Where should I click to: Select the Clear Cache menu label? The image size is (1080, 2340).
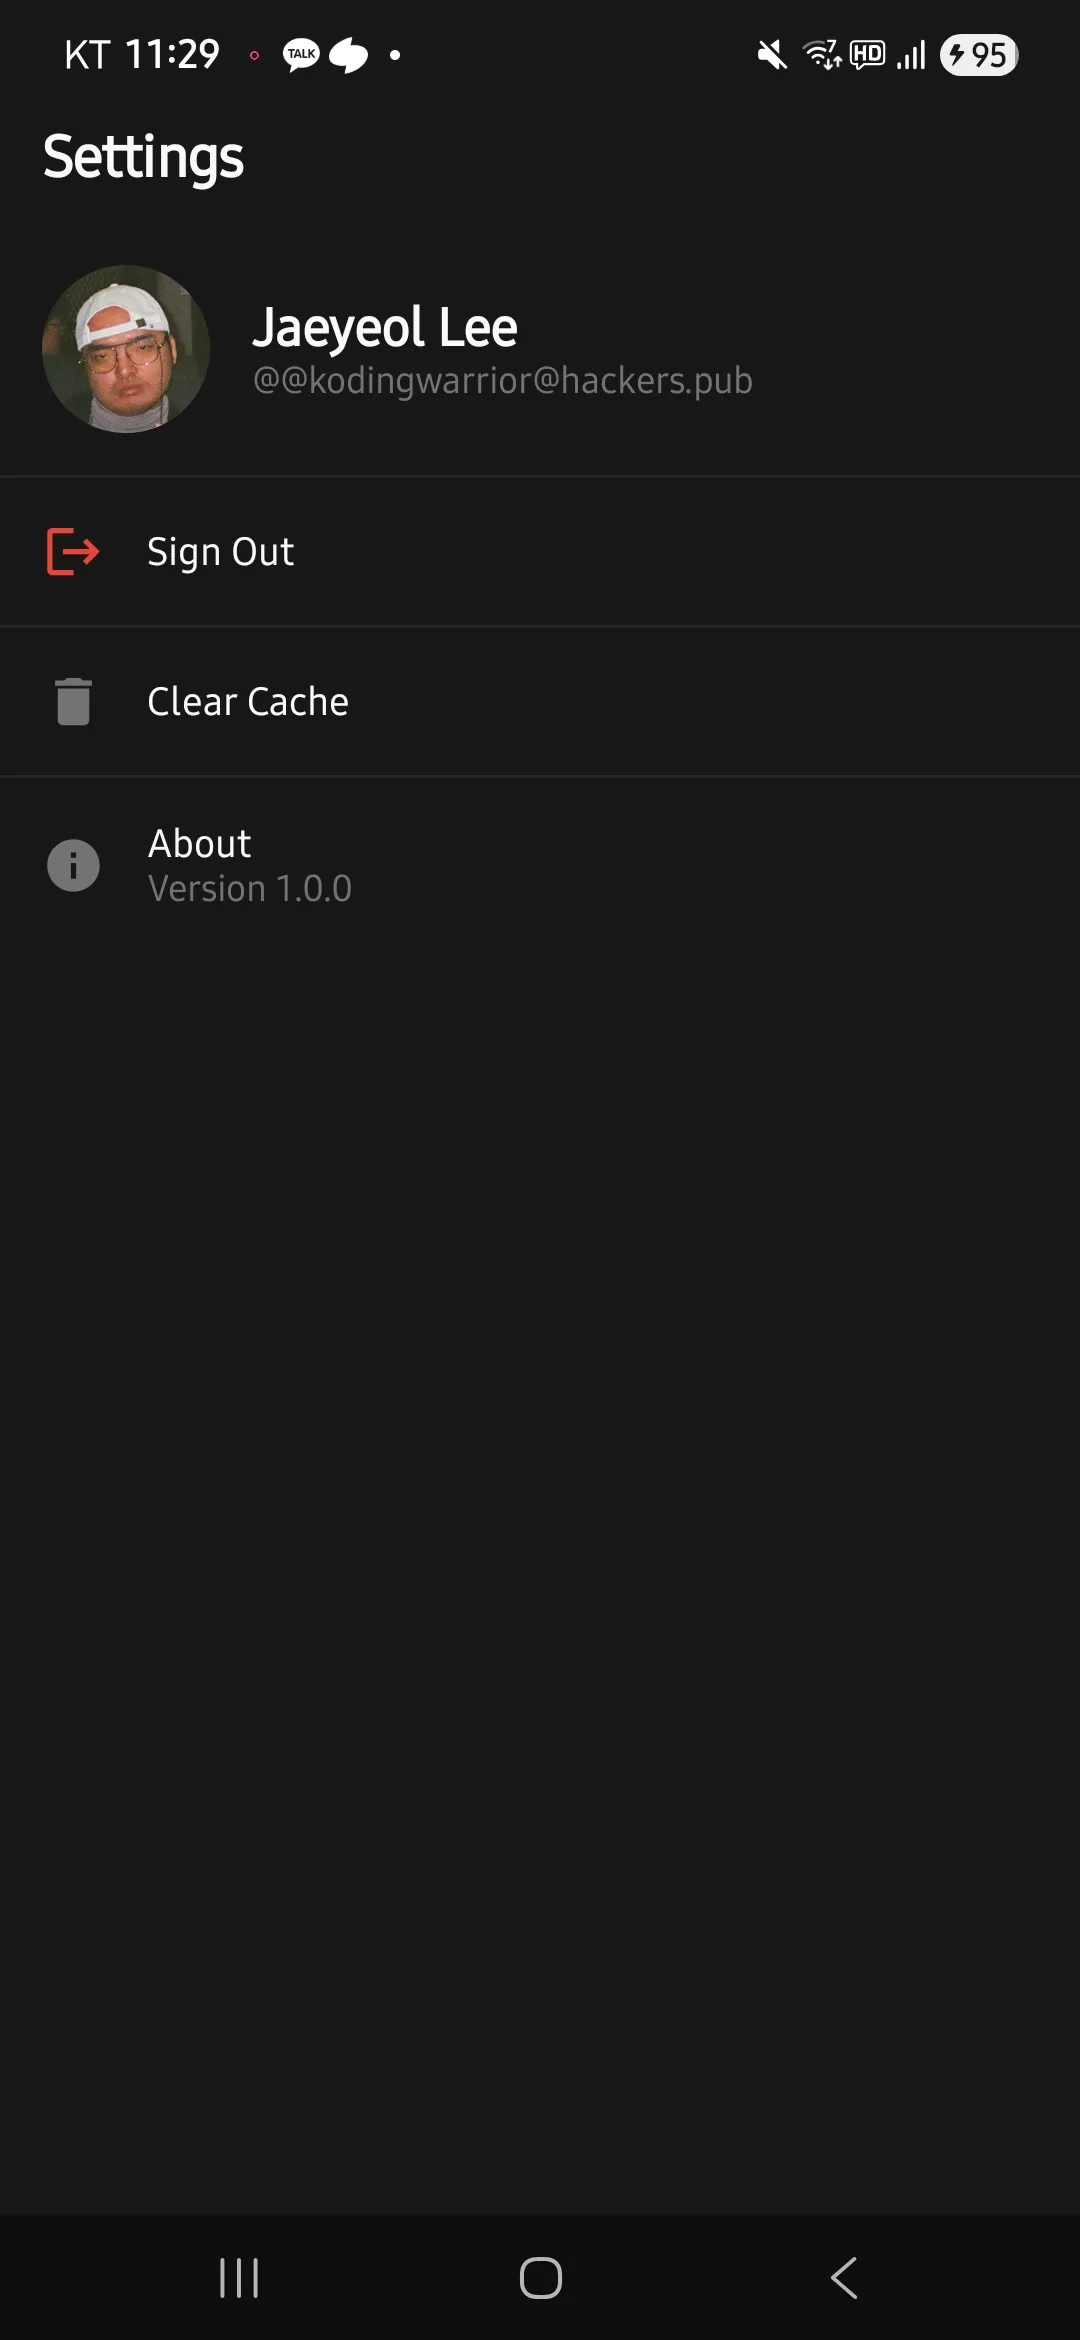click(248, 702)
